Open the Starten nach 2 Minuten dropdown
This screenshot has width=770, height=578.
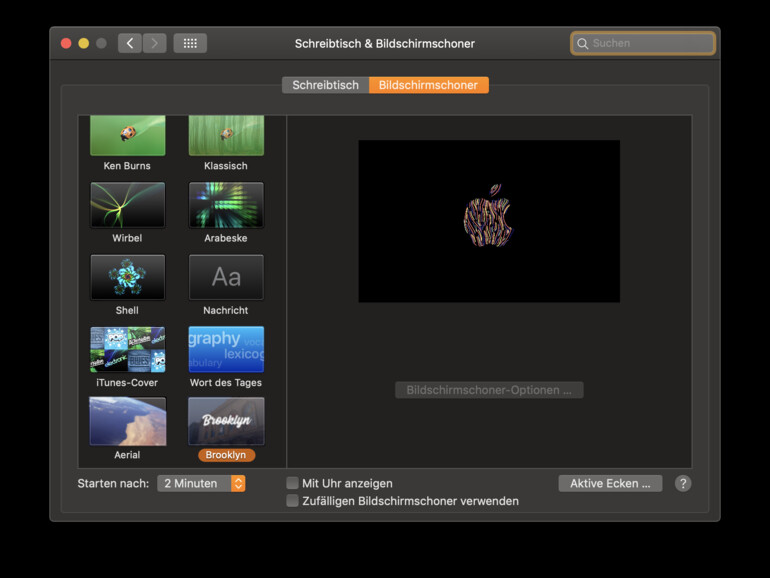[201, 483]
